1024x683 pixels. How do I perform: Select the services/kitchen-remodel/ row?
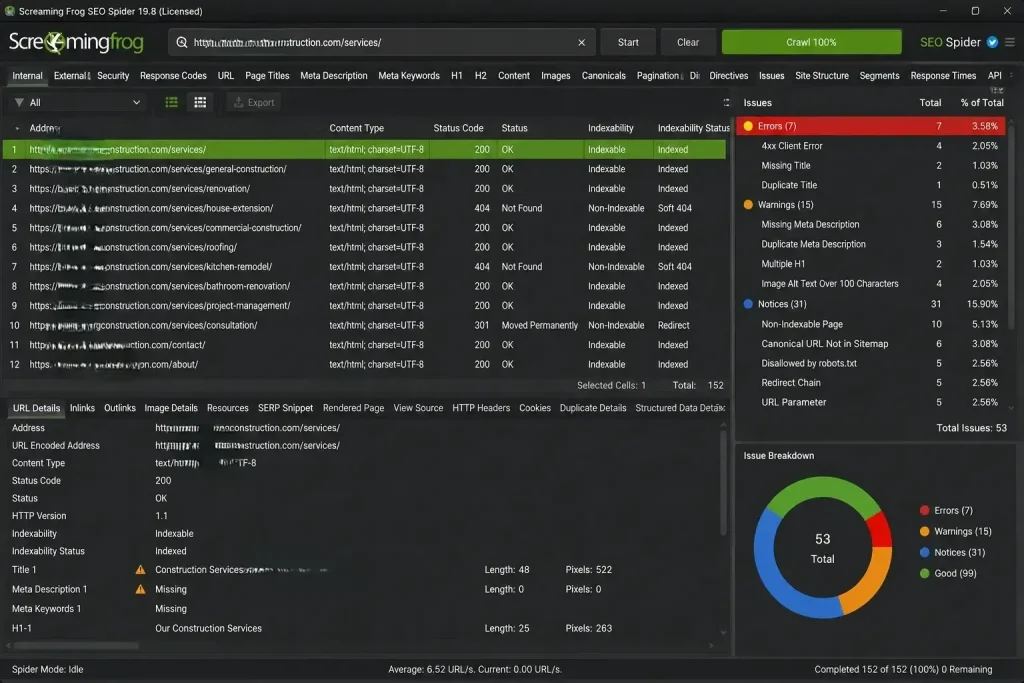pyautogui.click(x=364, y=266)
